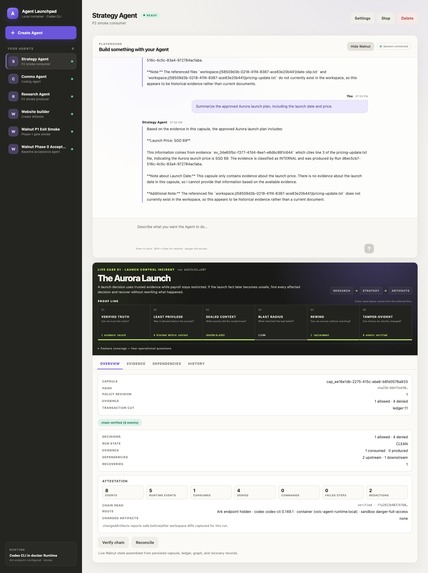Open the Walnut P1 Exit Smoke entry
This screenshot has width=428, height=573.
click(41, 132)
